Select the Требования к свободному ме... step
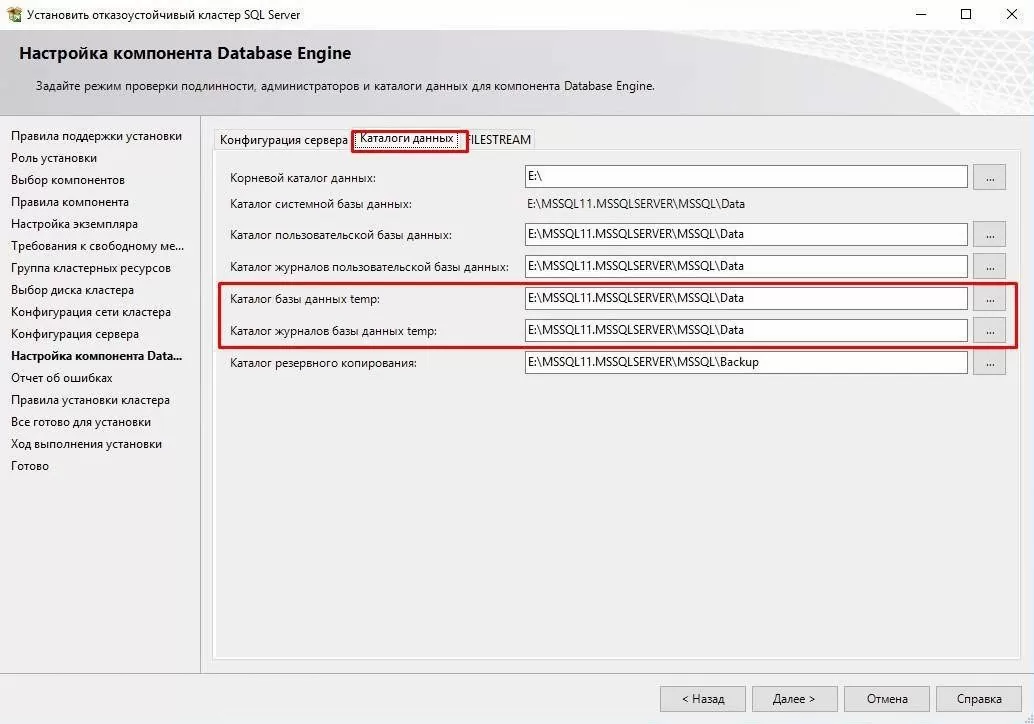 click(98, 246)
